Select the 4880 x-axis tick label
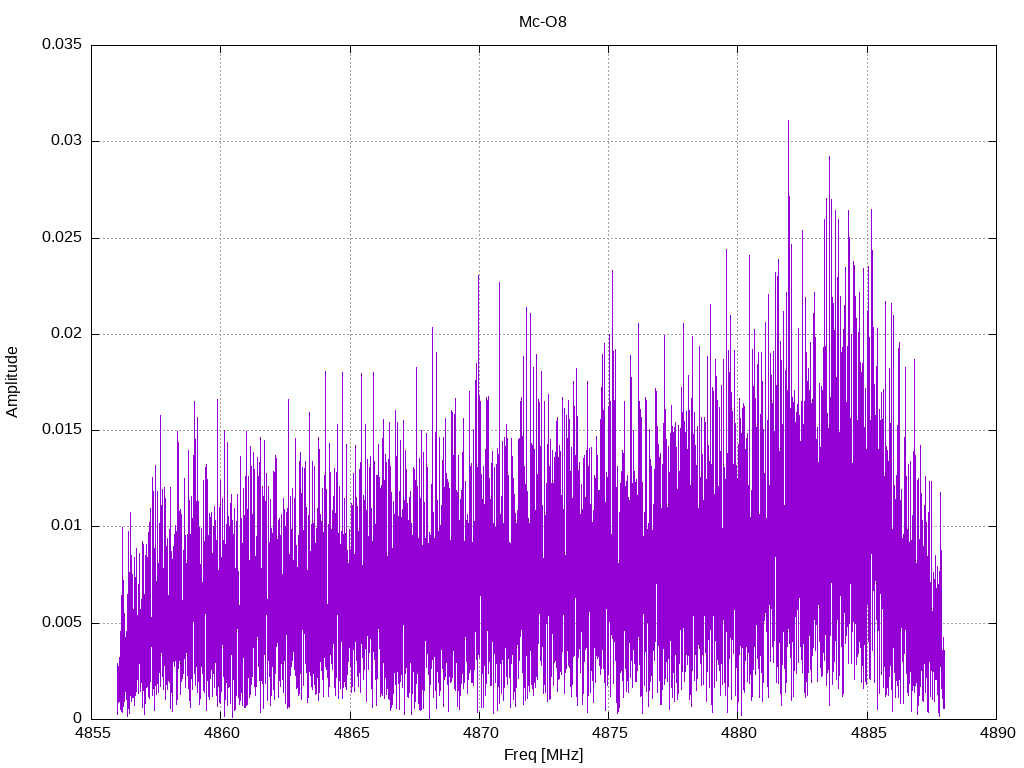 coord(738,734)
